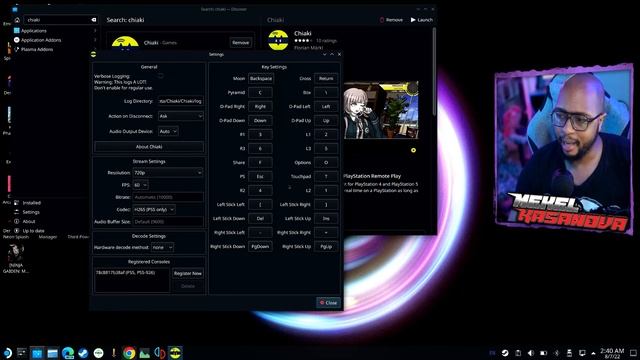Change the Right Stick Up binding (PgUp)
This screenshot has height=360, width=640.
click(x=326, y=247)
